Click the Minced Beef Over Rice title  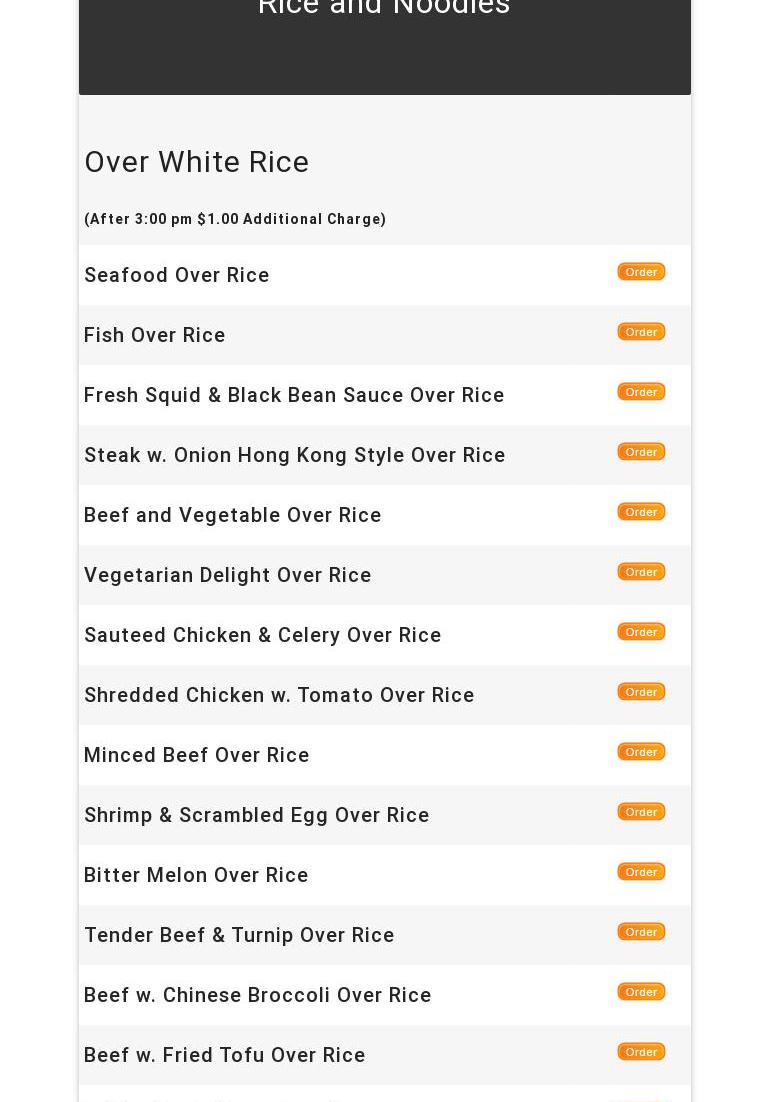click(196, 755)
